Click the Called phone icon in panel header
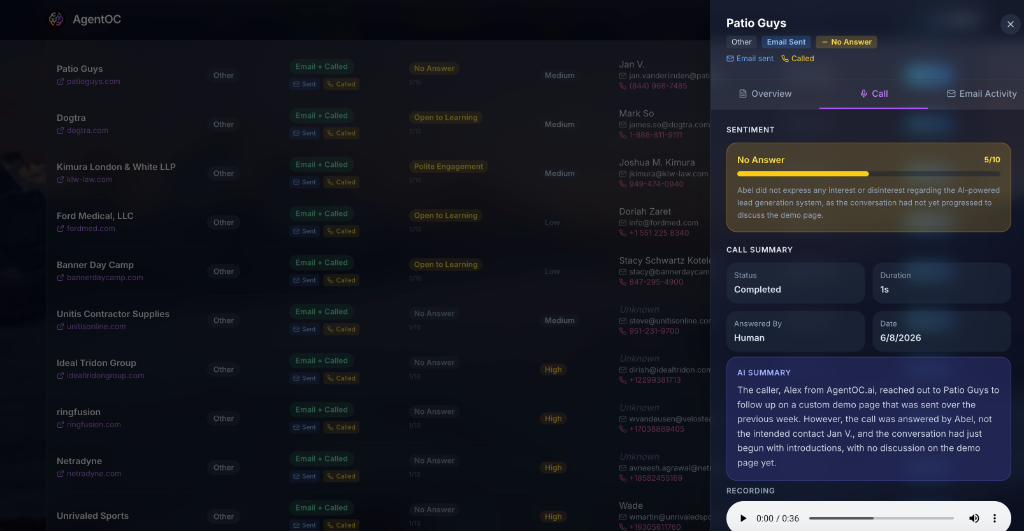Screen dimensions: 1024x531 click(785, 59)
